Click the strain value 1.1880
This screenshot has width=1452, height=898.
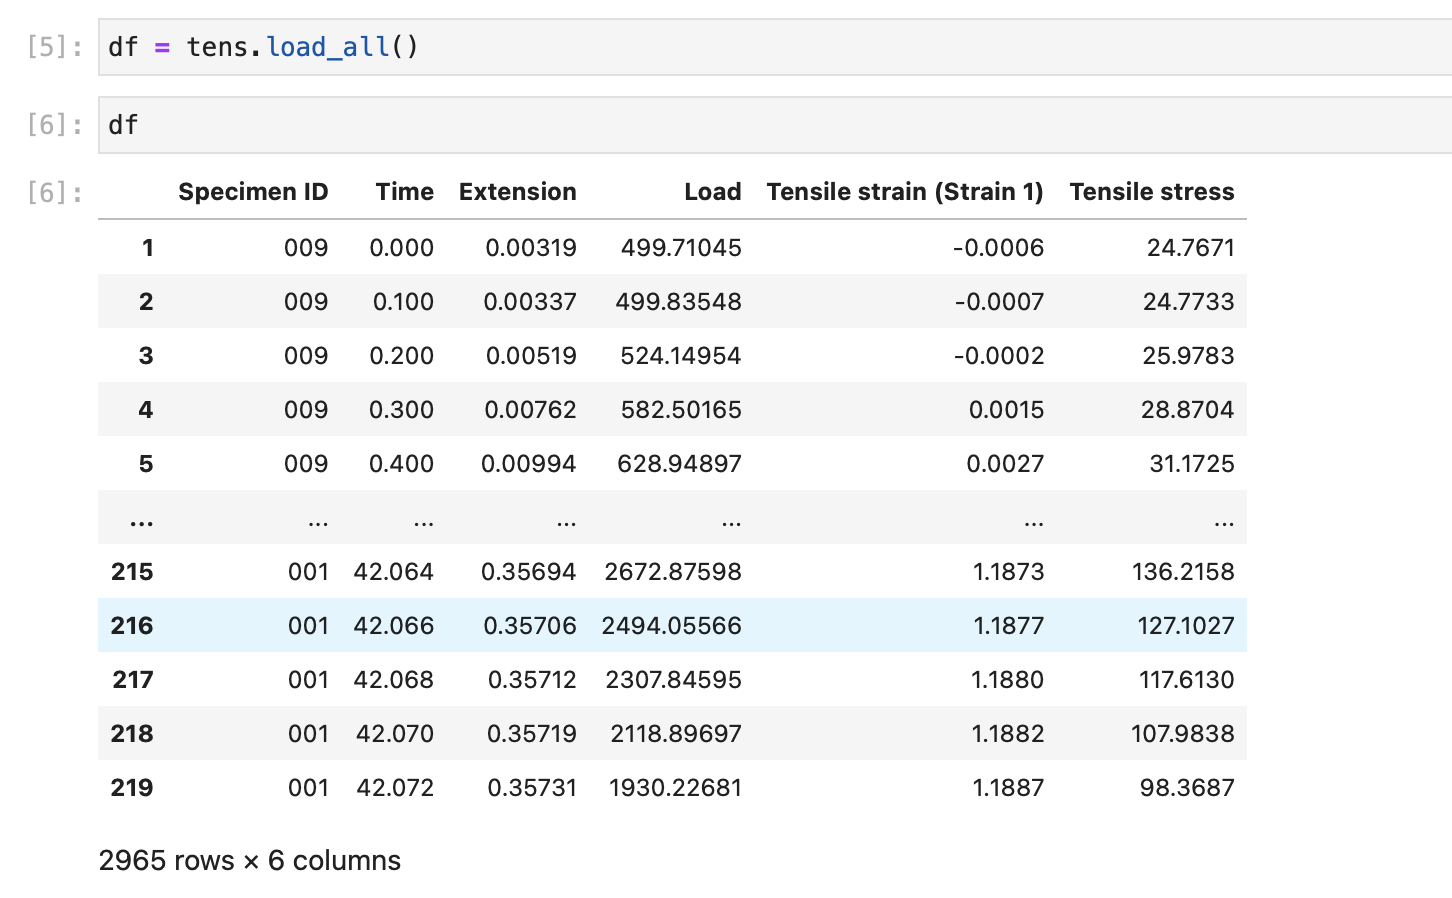click(x=1007, y=680)
